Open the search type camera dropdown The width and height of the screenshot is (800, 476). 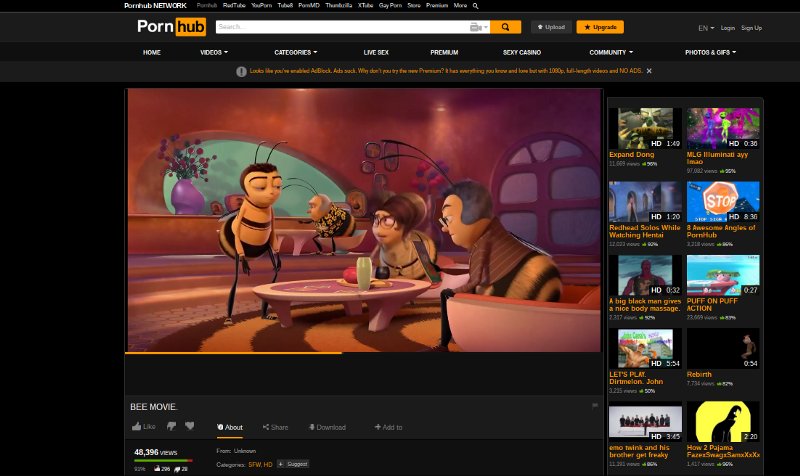[478, 27]
